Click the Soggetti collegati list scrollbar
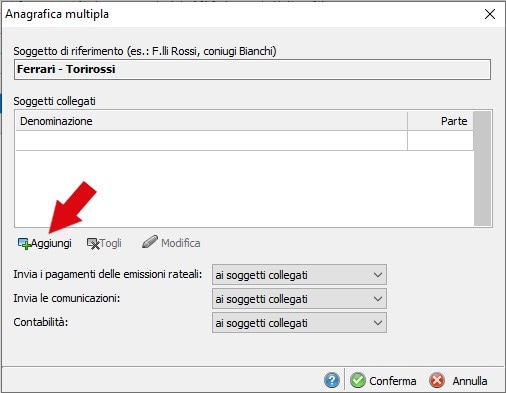Screen dimensions: 506x393 [x=482, y=169]
